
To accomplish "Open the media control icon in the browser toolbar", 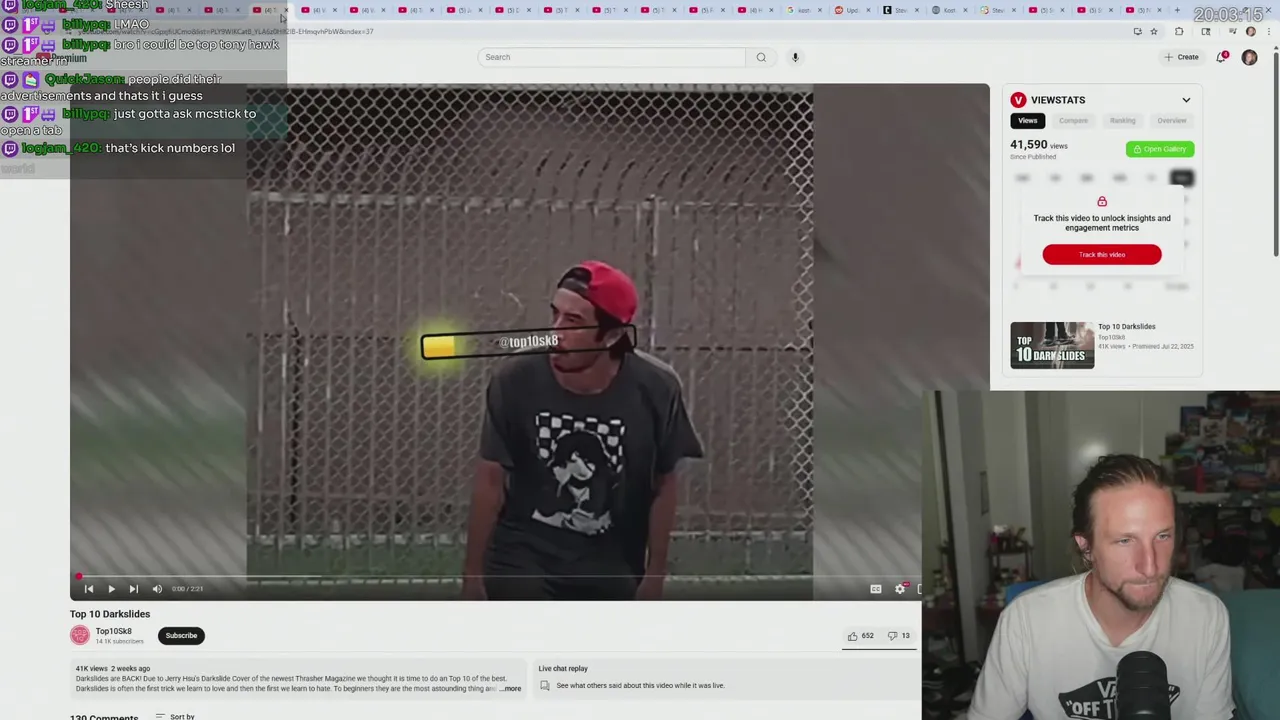I will point(1232,32).
